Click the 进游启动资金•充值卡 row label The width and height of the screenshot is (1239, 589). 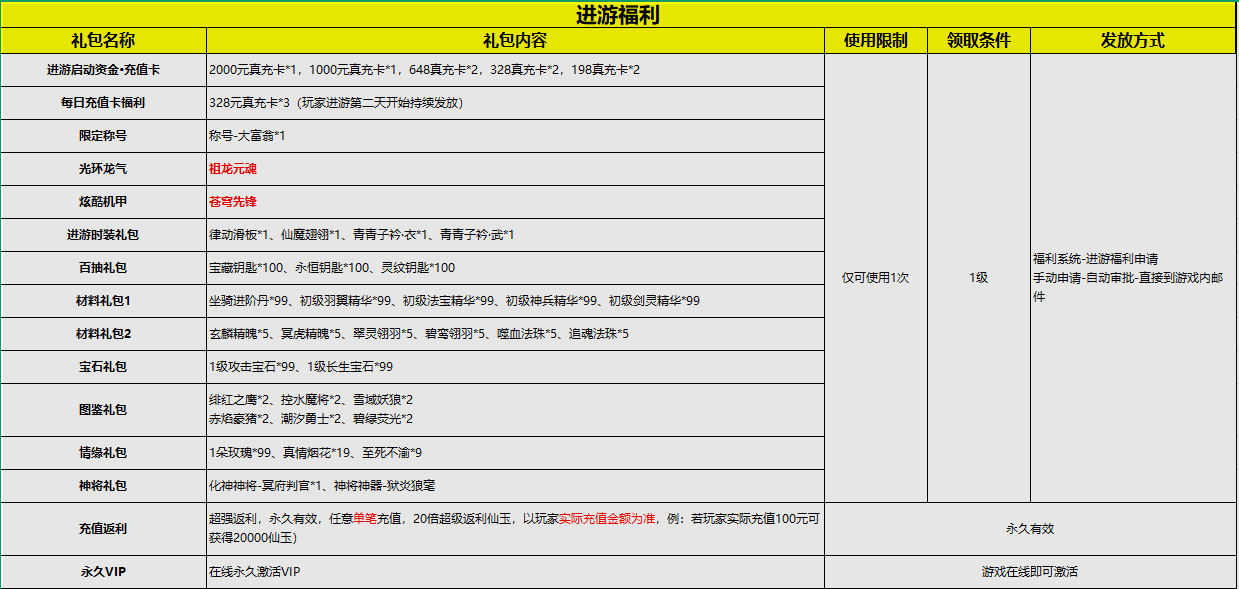103,70
